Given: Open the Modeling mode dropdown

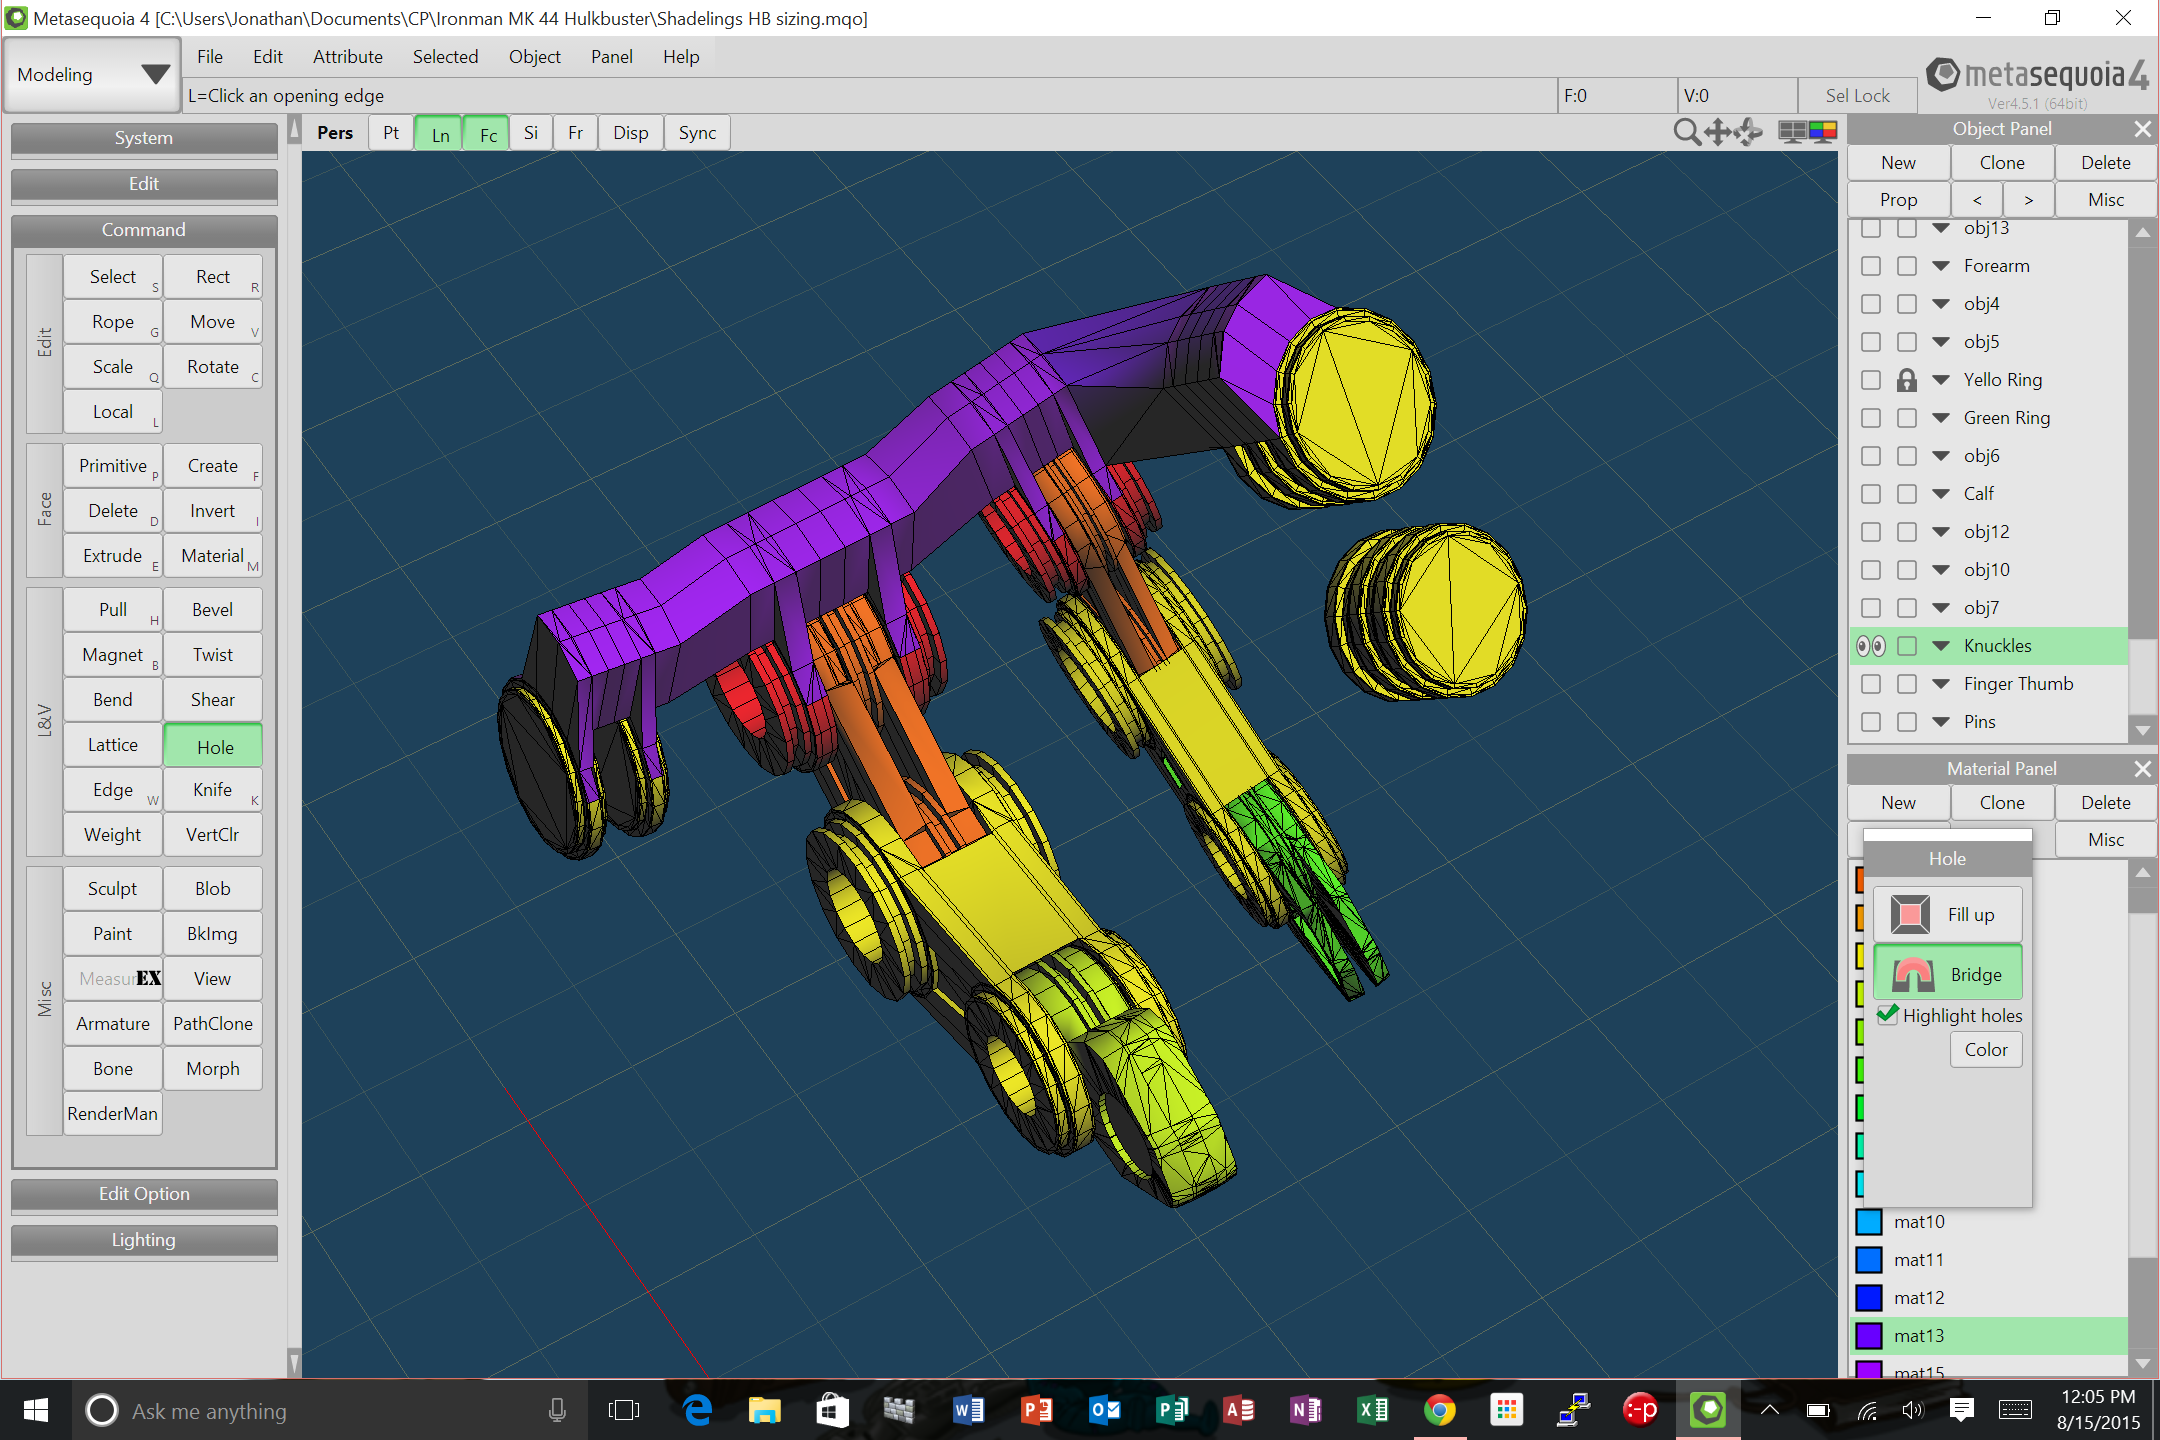Looking at the screenshot, I should coord(92,75).
